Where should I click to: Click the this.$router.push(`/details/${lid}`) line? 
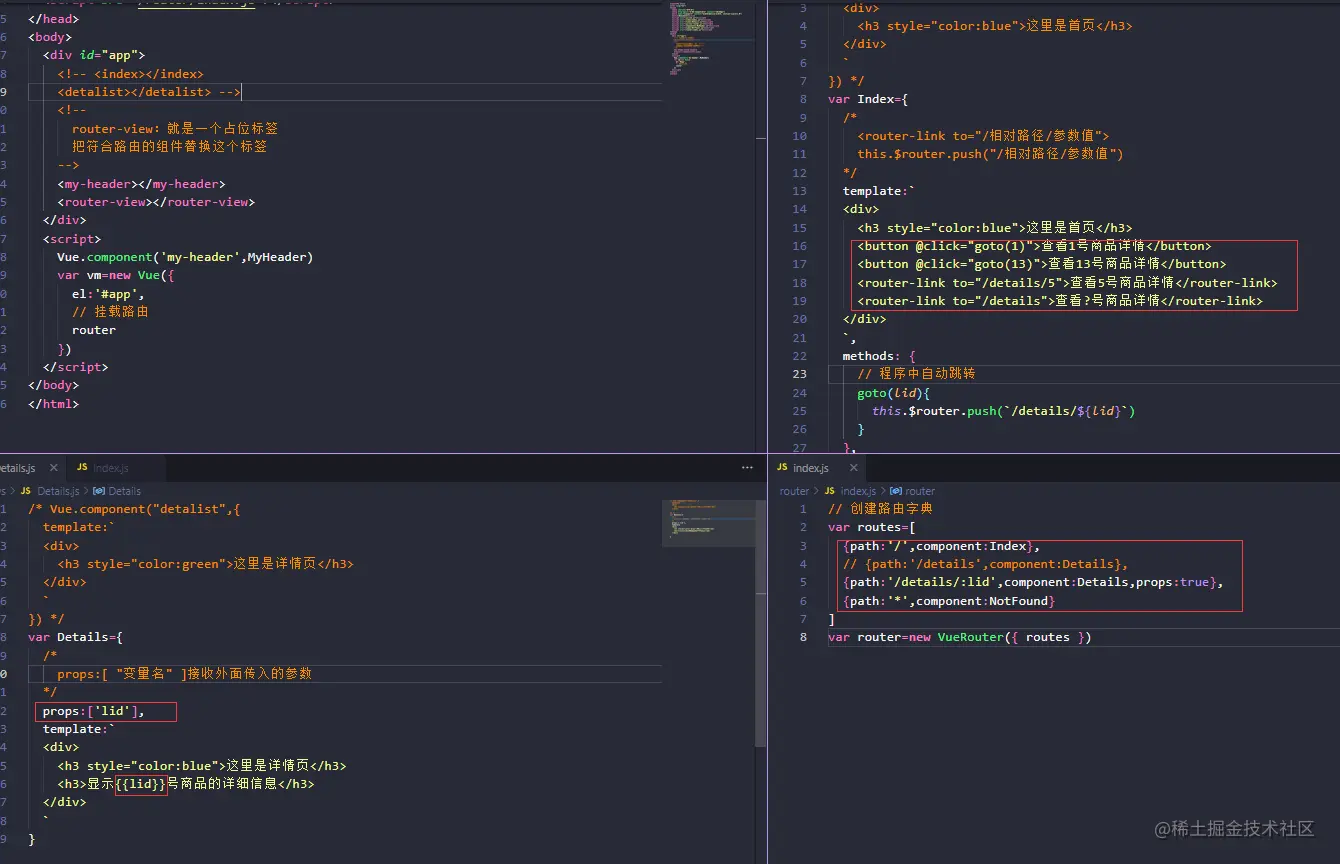click(x=1004, y=411)
